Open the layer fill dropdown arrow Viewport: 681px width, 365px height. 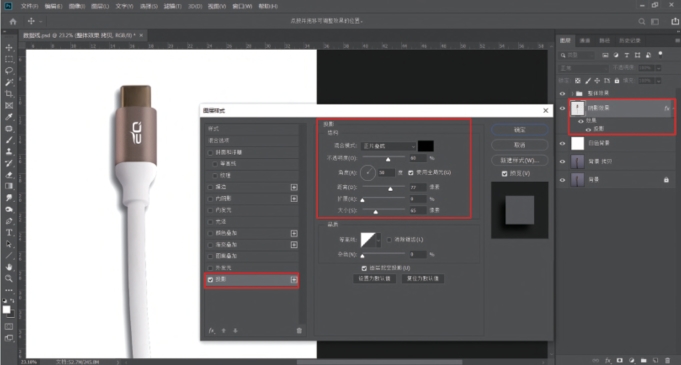[x=659, y=81]
